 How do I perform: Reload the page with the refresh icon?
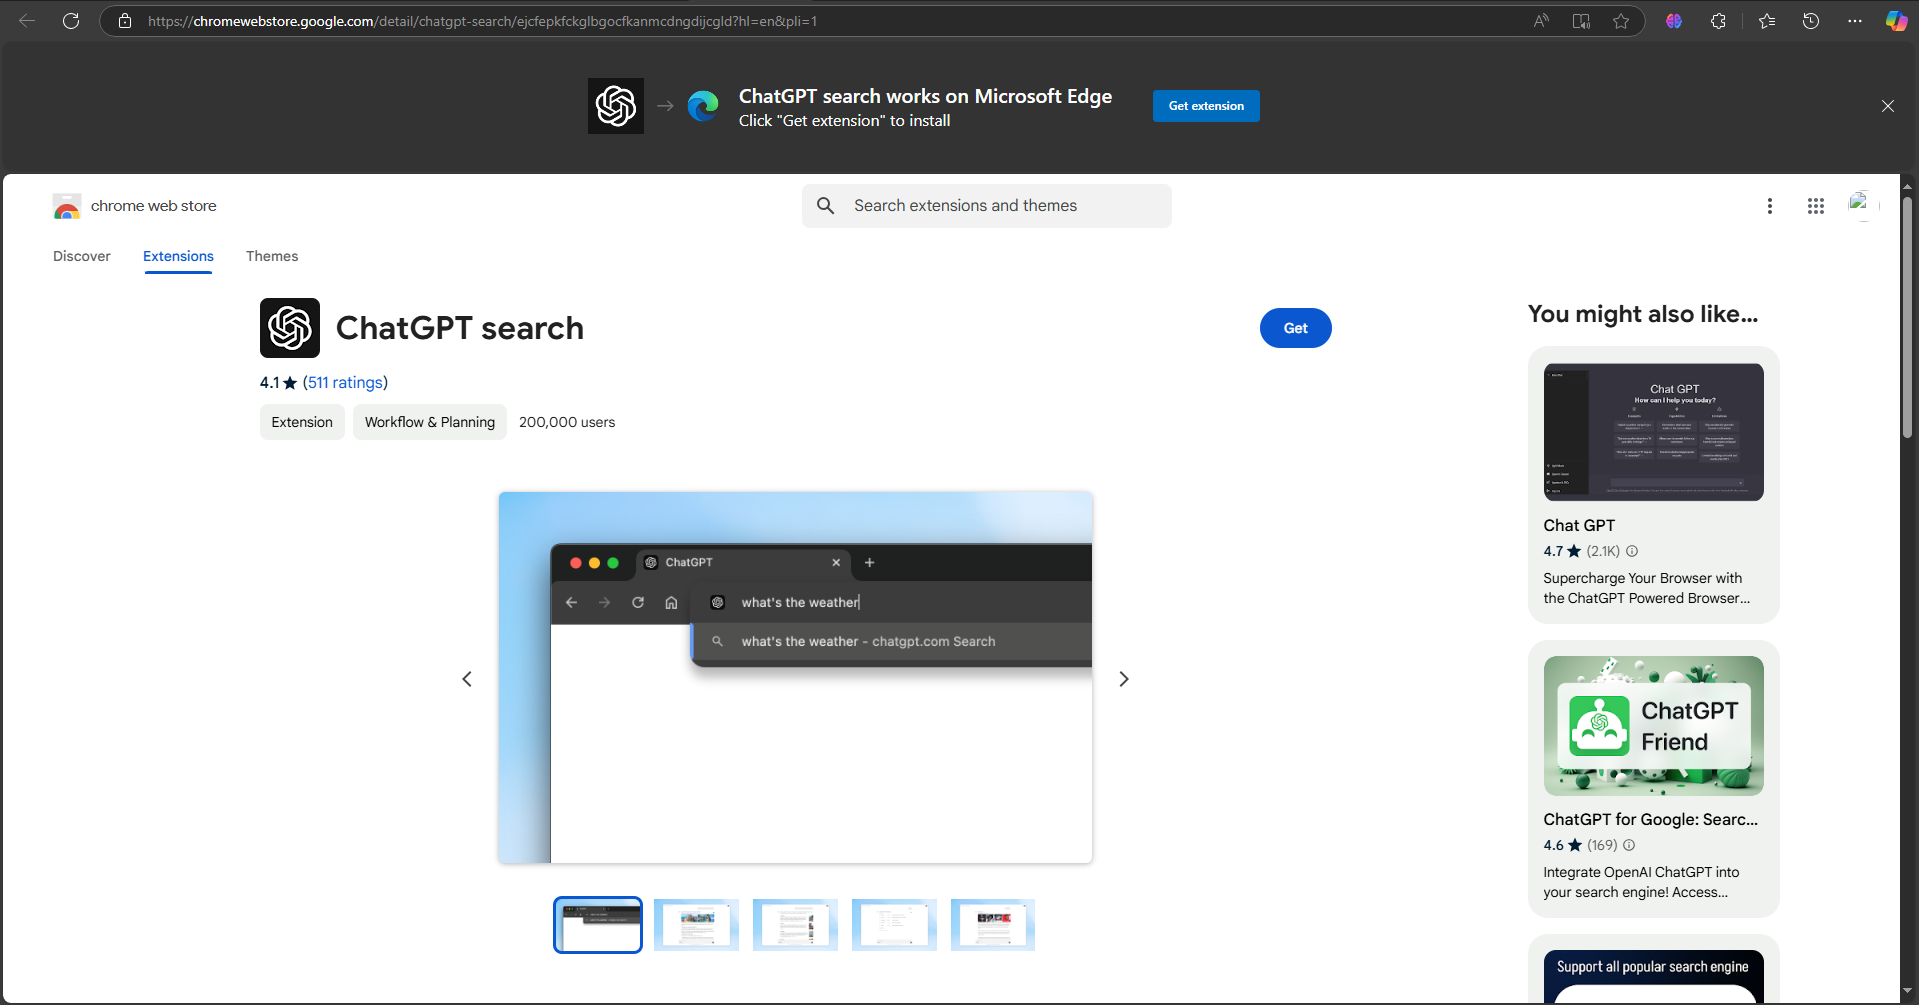point(71,21)
